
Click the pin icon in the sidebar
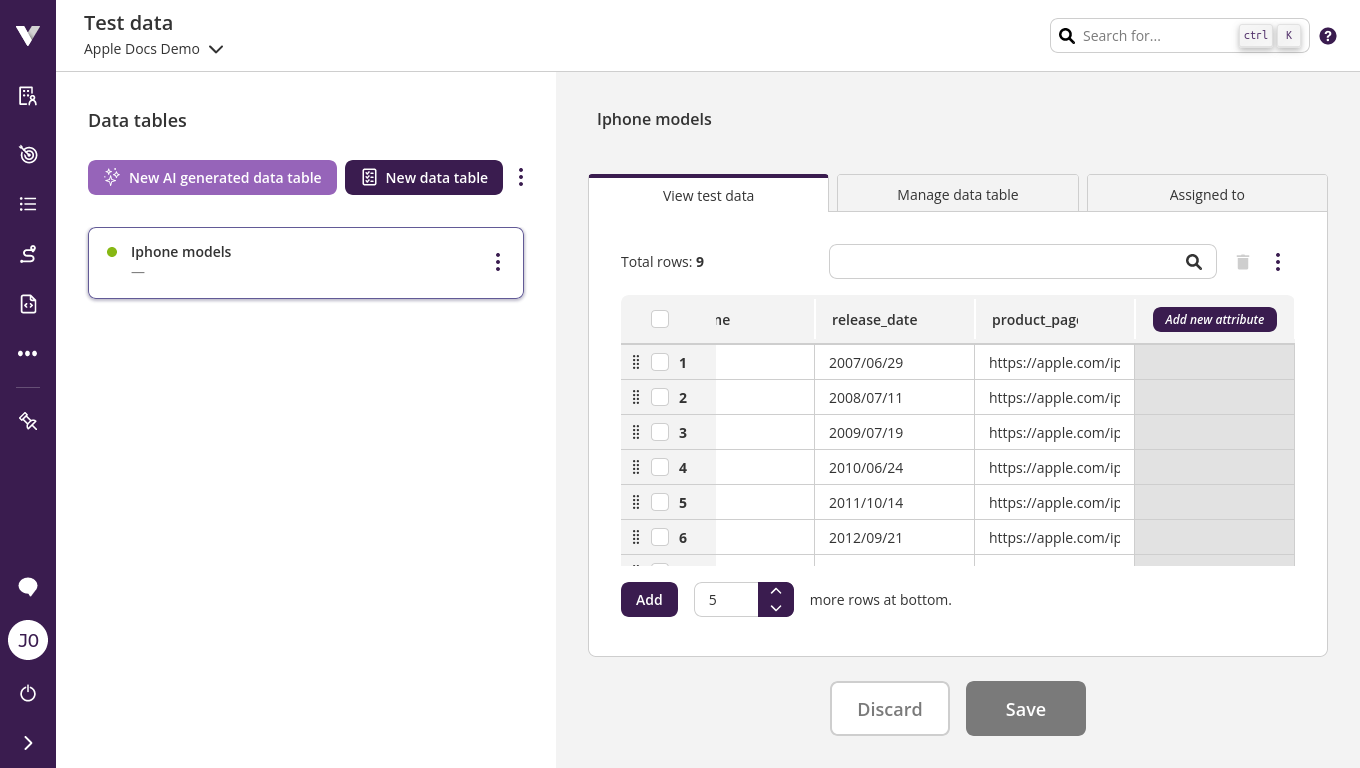coord(28,421)
